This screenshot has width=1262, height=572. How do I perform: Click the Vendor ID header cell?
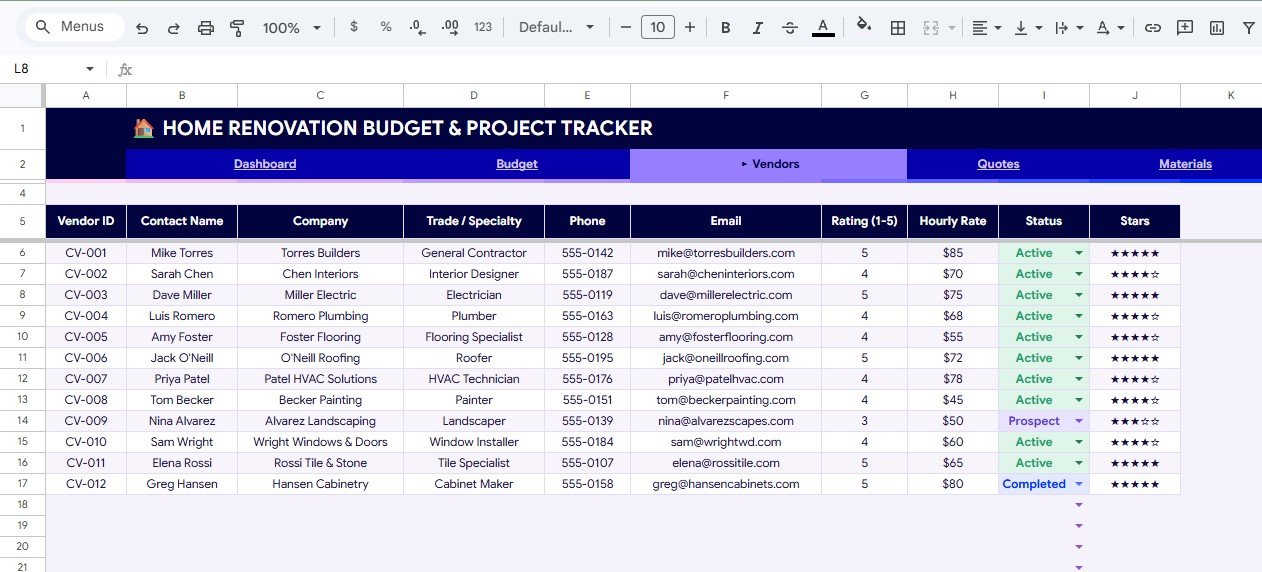pos(86,221)
